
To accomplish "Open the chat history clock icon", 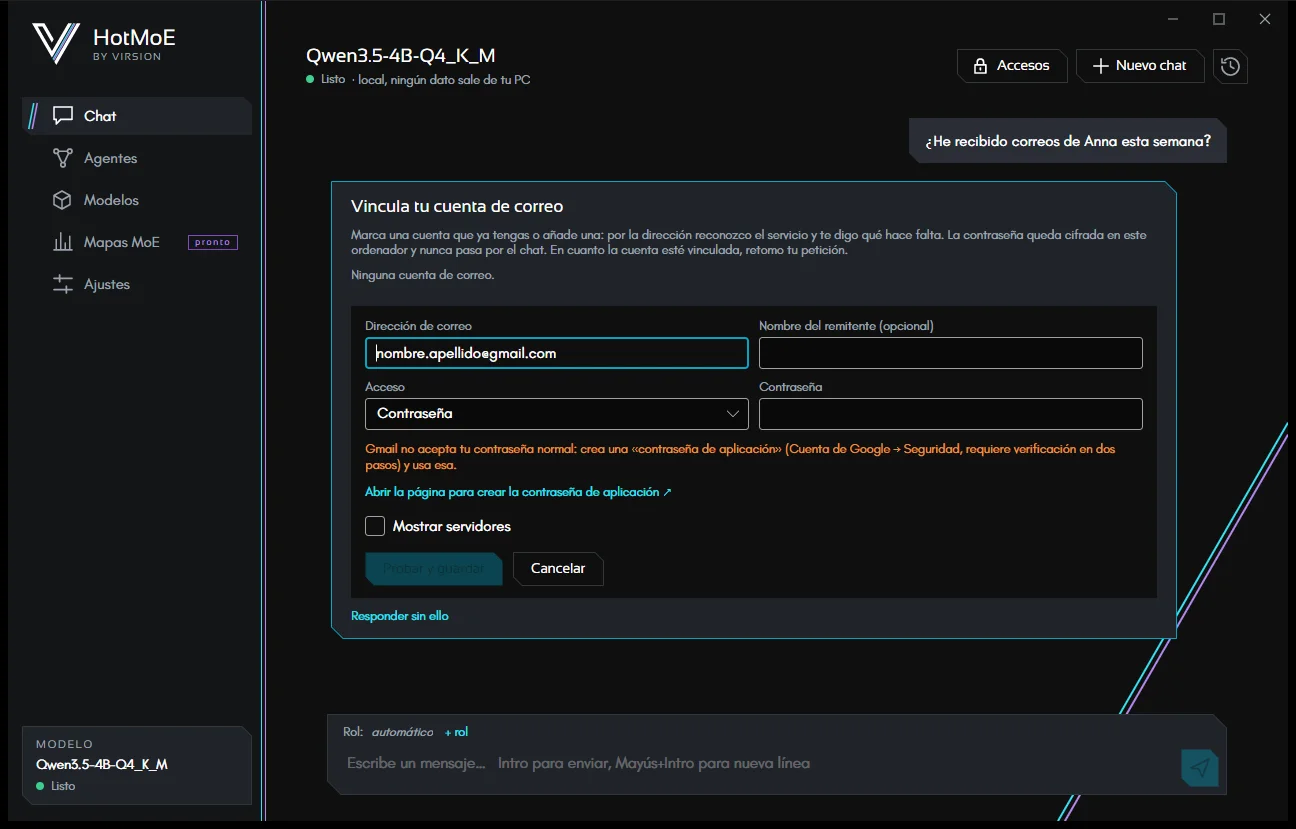I will (1230, 66).
